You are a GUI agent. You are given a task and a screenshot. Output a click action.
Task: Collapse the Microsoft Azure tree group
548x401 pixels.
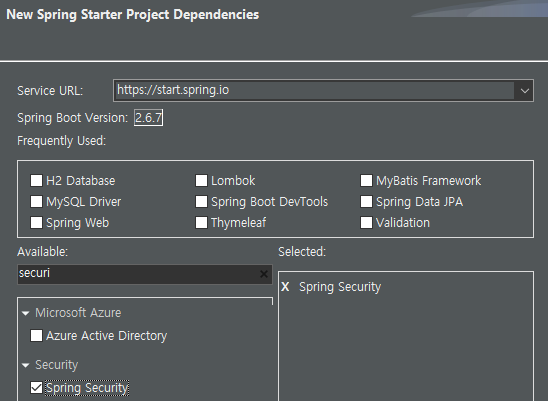pyautogui.click(x=26, y=313)
